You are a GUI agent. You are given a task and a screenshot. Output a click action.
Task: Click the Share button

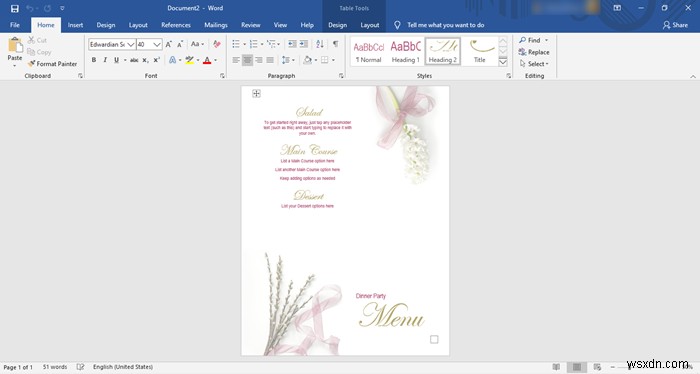tap(675, 25)
